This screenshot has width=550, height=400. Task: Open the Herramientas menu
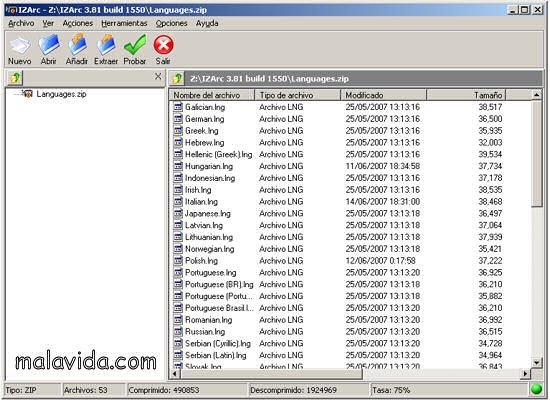coord(124,23)
